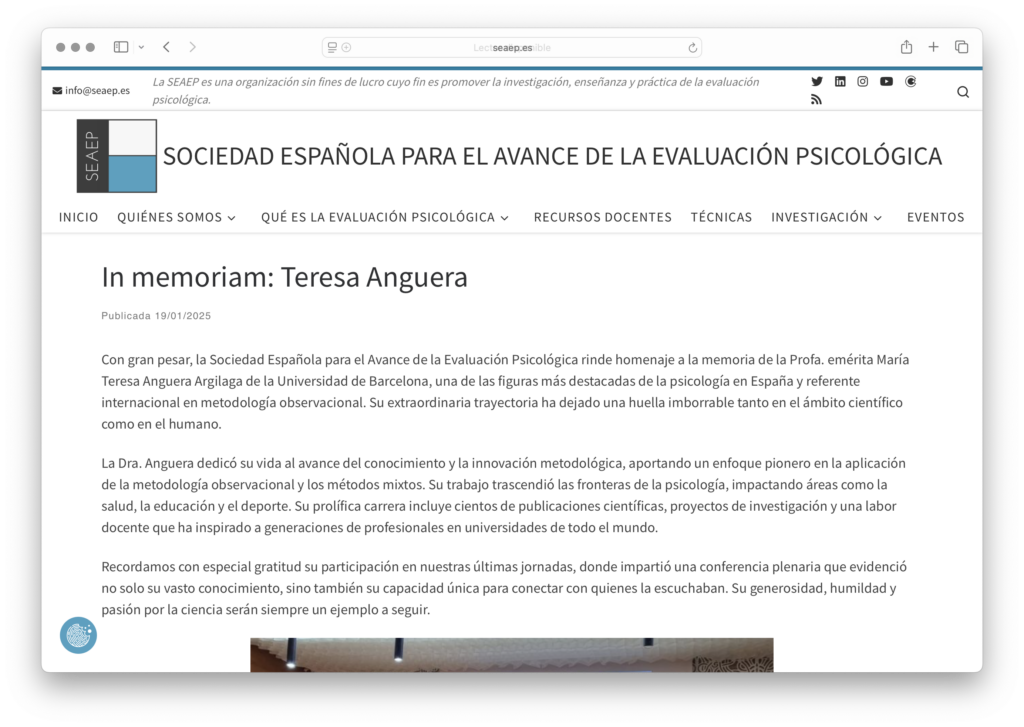
Task: Go to the Inicio menu item
Action: pyautogui.click(x=78, y=217)
